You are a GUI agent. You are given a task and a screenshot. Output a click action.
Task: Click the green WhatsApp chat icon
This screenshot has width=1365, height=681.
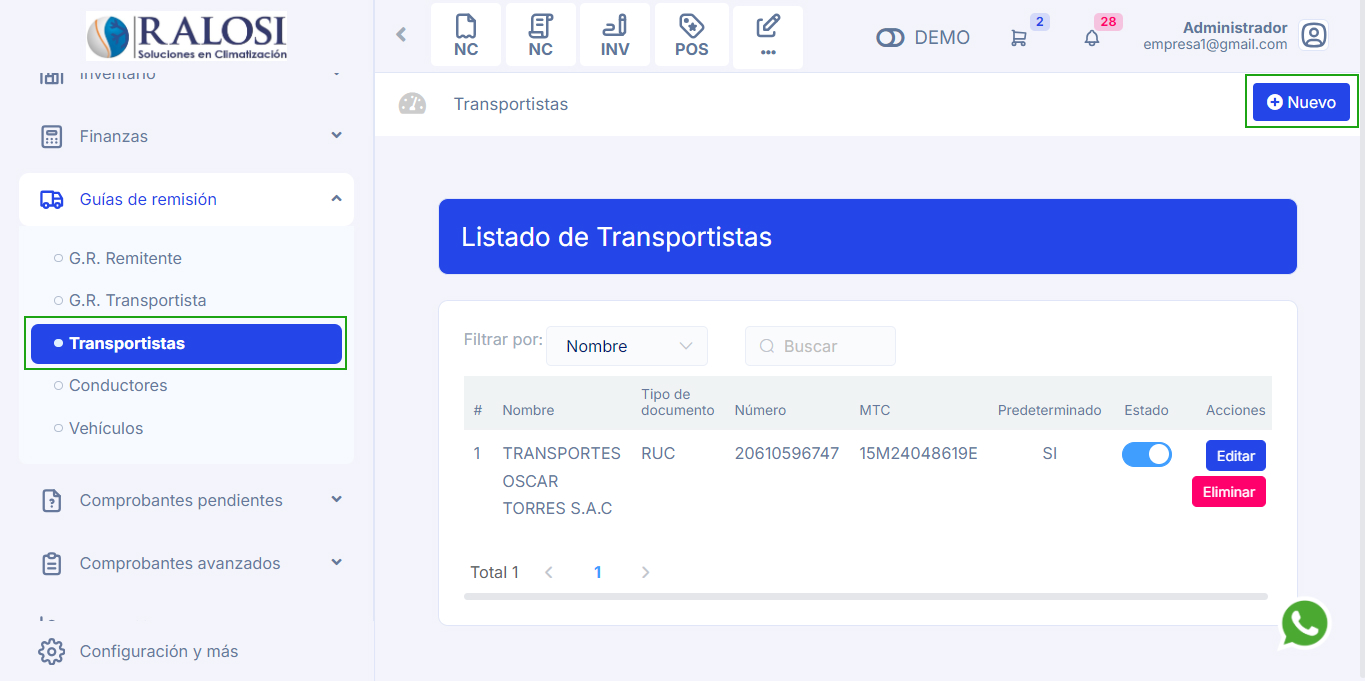tap(1304, 623)
